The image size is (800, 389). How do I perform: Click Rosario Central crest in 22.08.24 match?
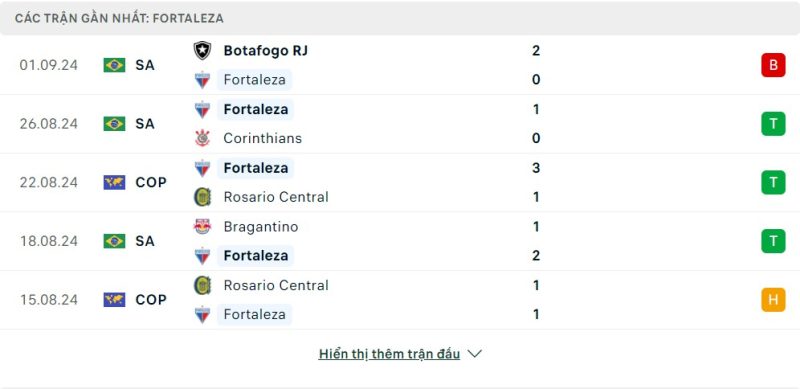(203, 197)
